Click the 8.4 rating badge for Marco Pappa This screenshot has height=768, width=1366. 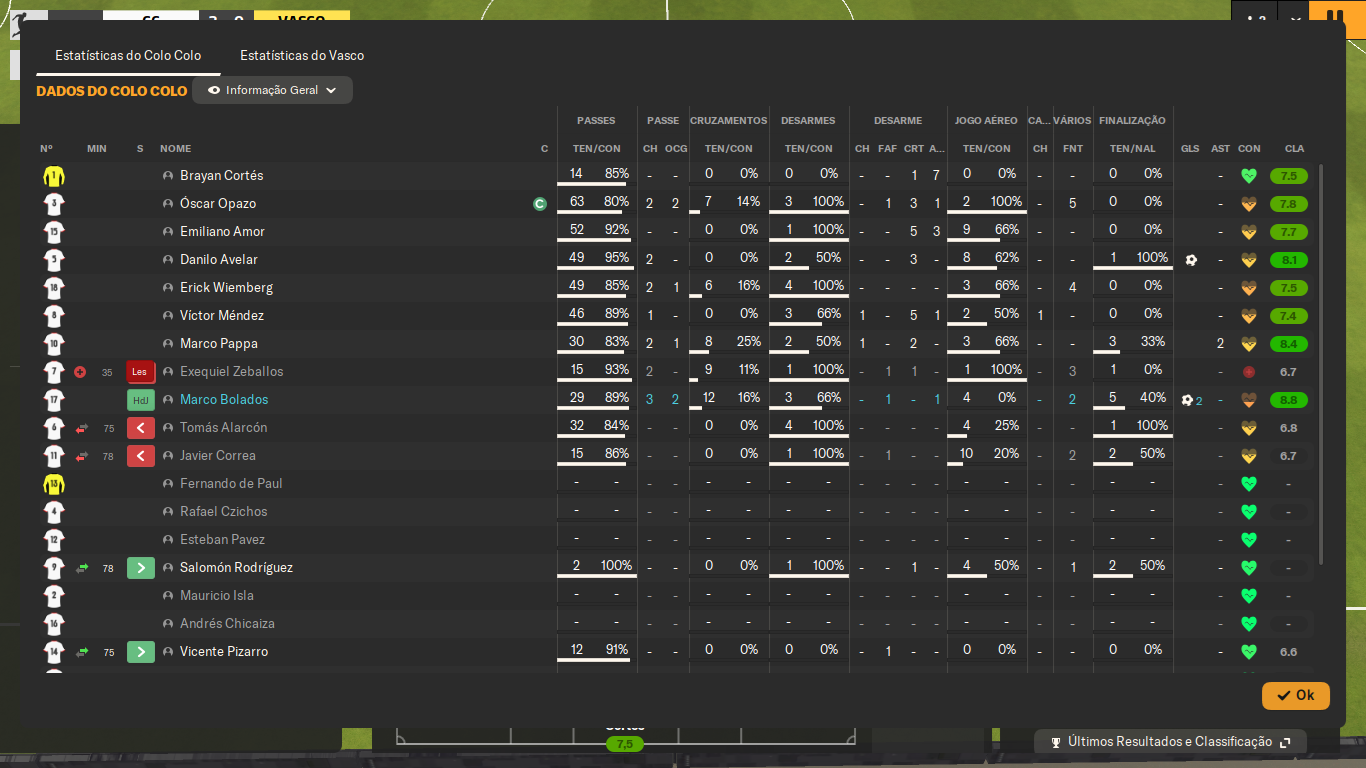click(1288, 344)
